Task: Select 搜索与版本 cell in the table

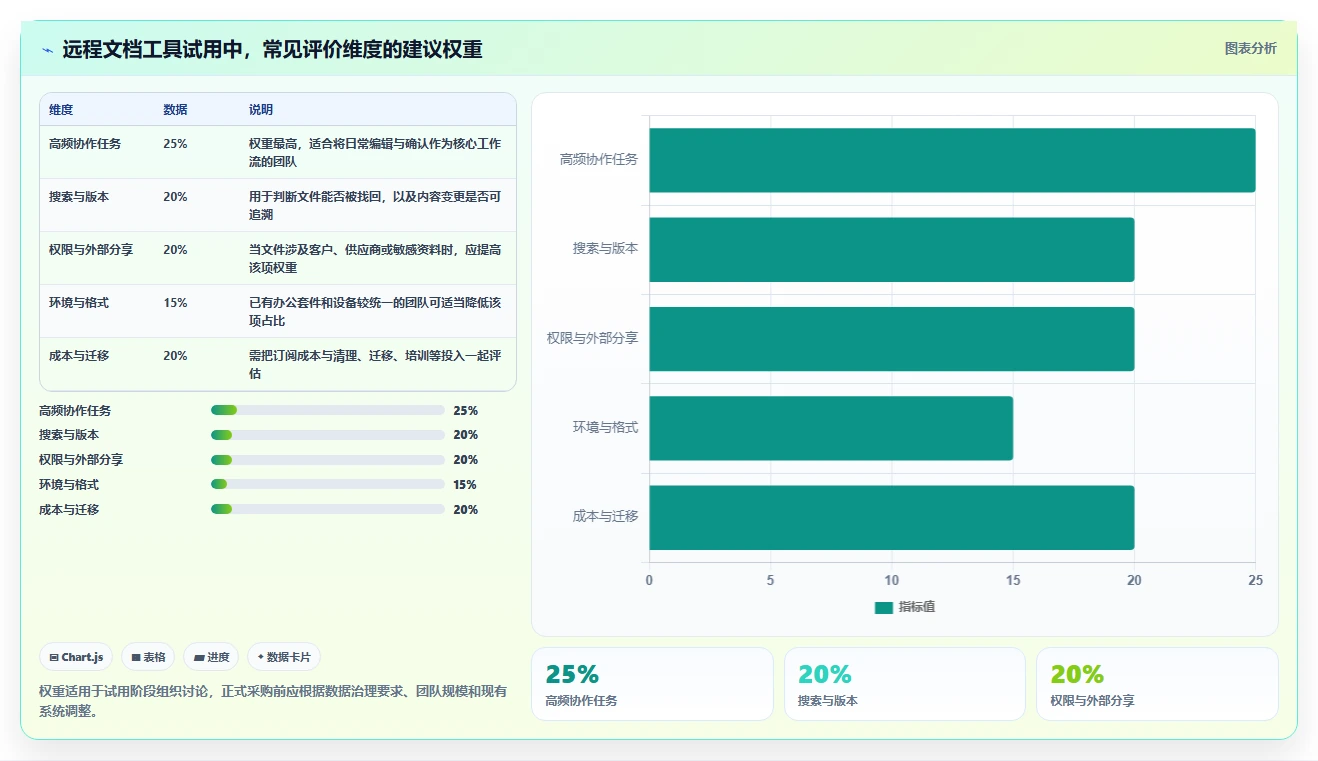Action: [79, 197]
